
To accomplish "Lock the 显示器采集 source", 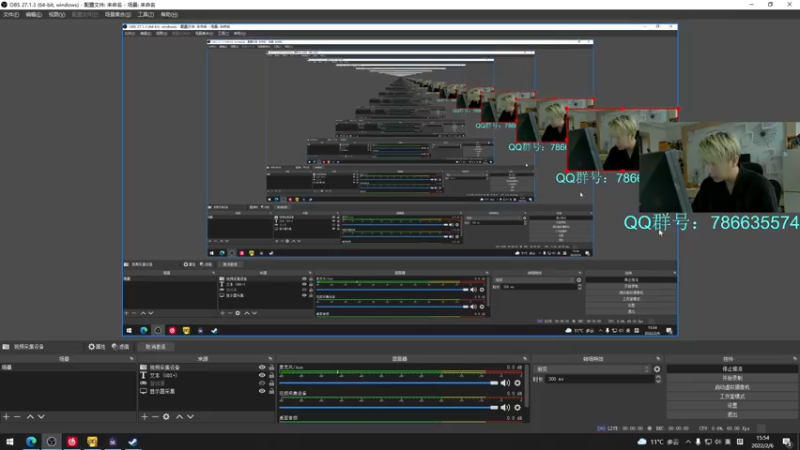I will pos(271,391).
